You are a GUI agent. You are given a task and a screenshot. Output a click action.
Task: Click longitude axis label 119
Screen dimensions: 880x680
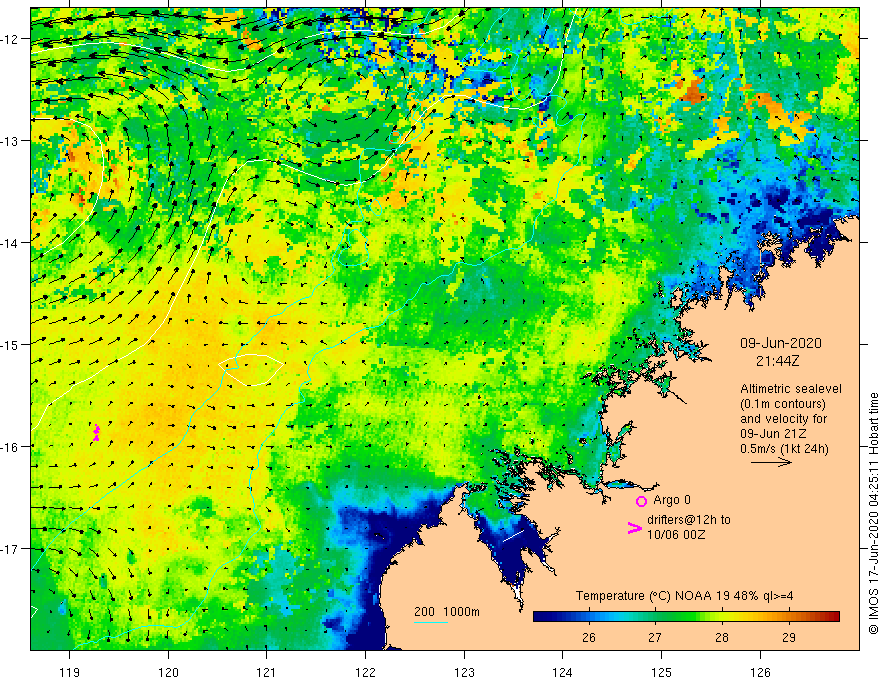coord(70,672)
